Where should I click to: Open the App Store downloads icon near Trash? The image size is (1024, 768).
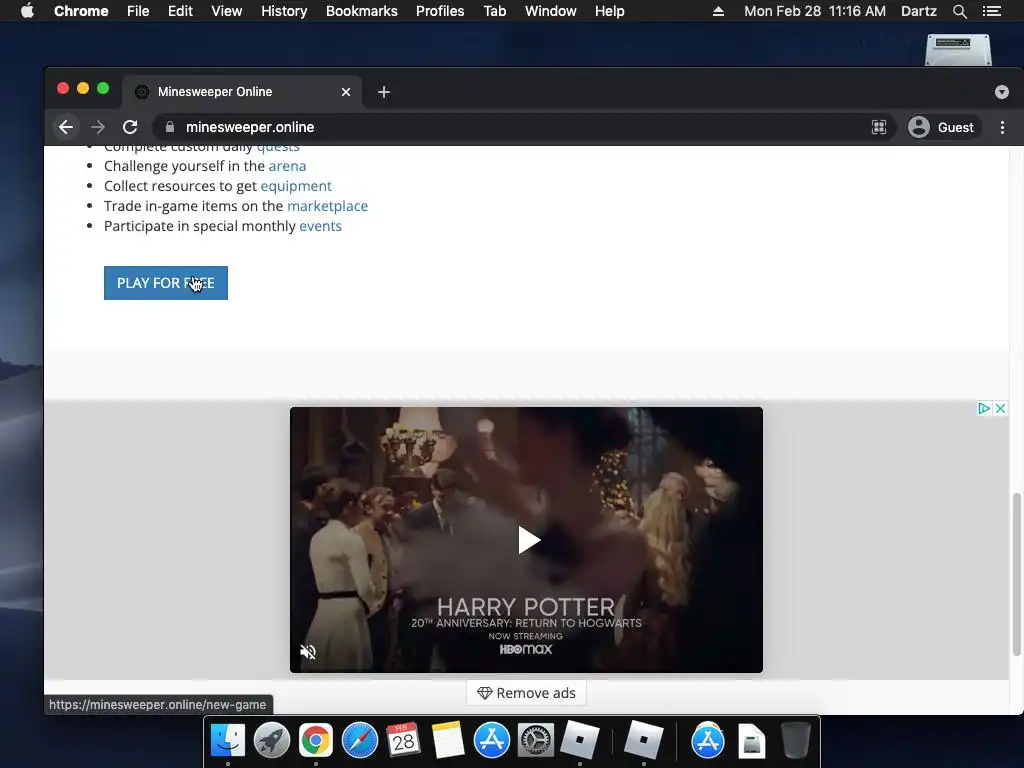708,741
